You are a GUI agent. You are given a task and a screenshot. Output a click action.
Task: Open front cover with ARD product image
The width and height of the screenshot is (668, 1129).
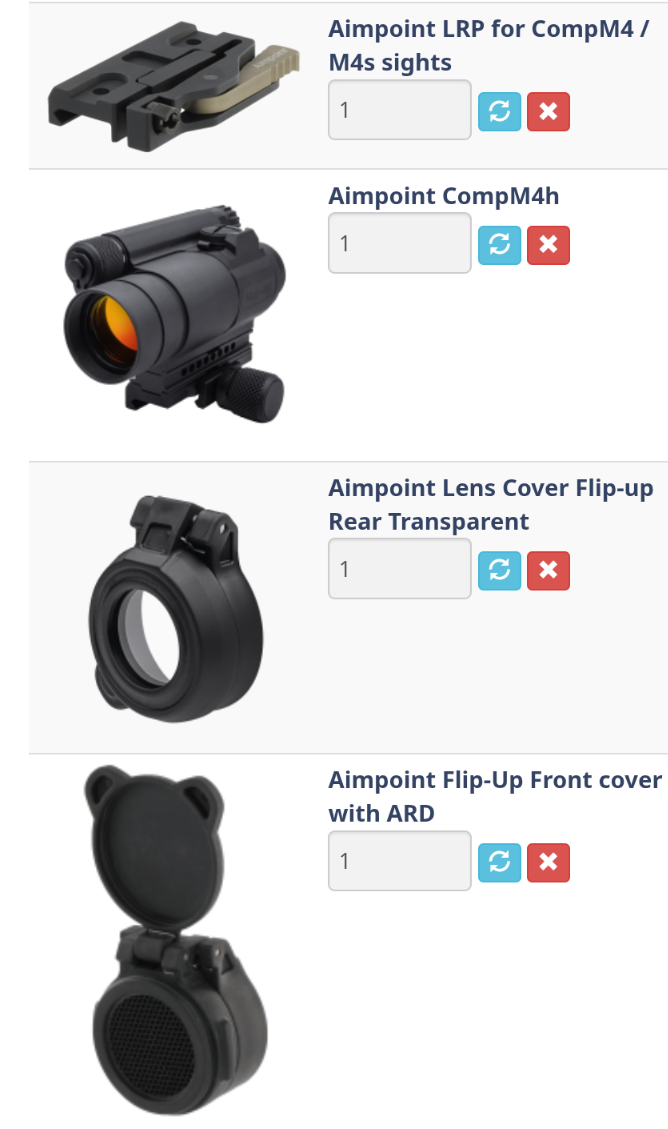[x=176, y=940]
